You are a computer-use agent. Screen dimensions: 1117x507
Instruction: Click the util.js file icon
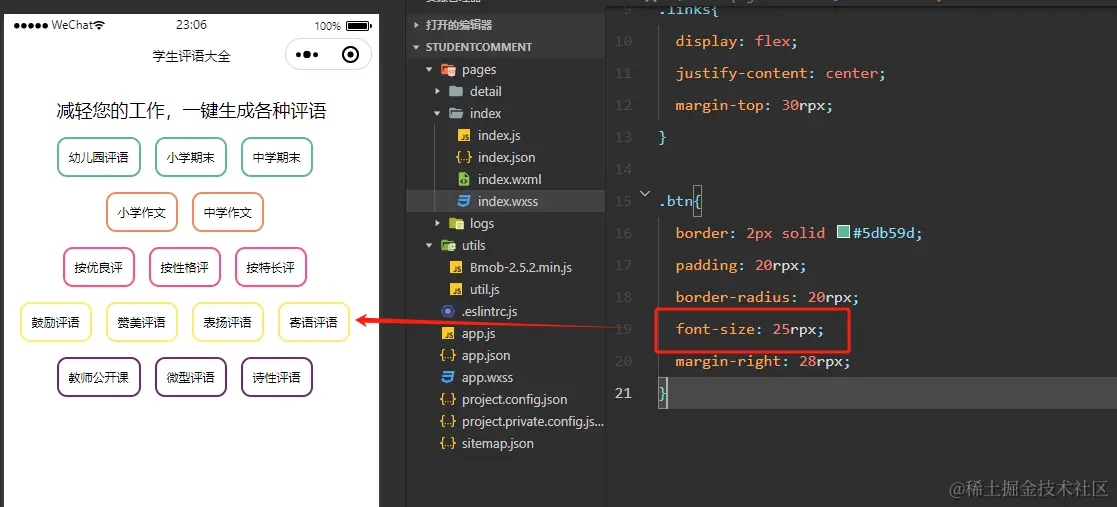456,290
